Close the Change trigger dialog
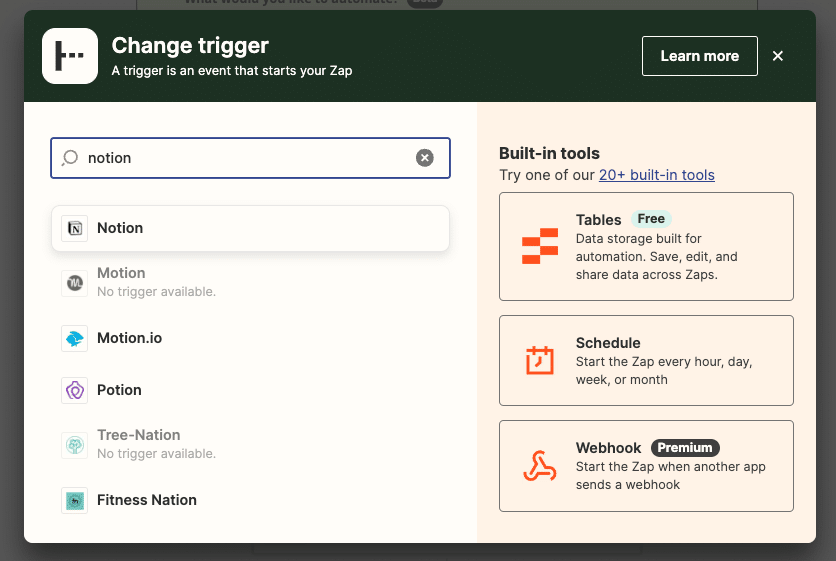 pos(778,56)
